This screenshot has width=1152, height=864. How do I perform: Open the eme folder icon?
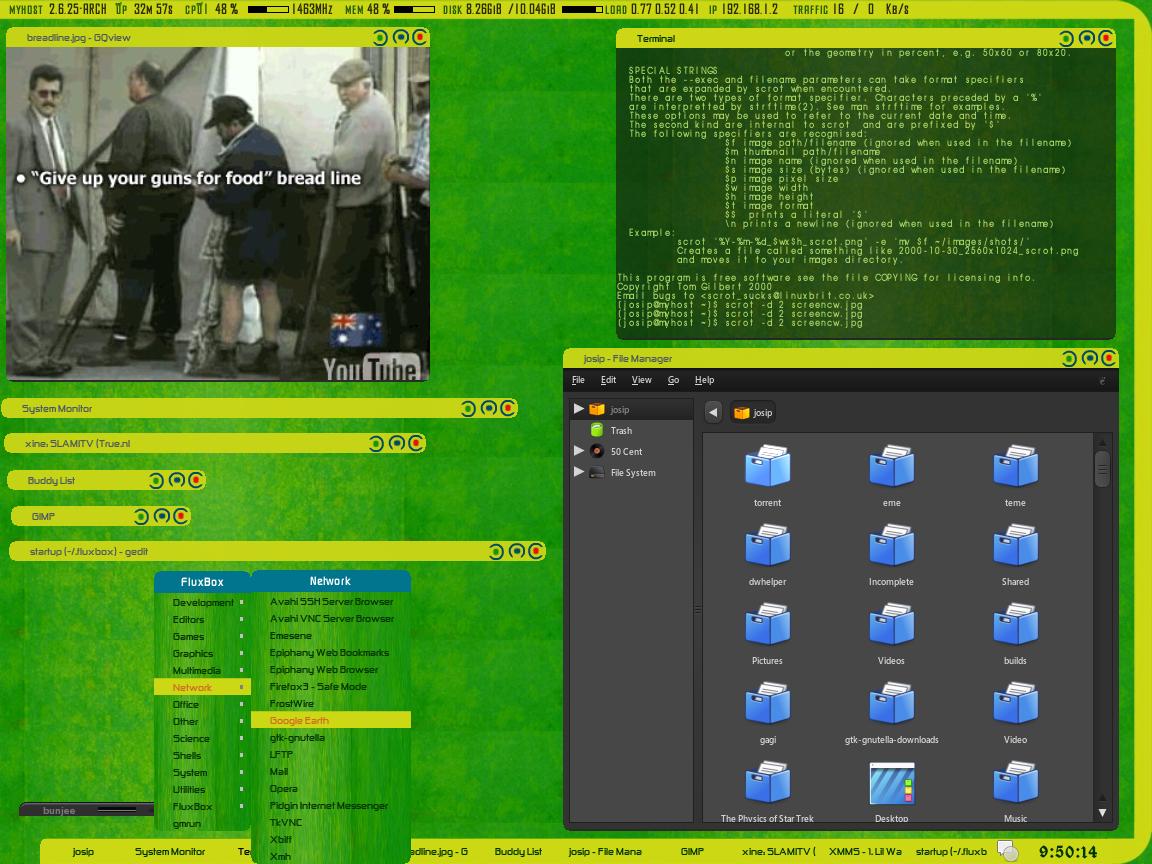[891, 466]
